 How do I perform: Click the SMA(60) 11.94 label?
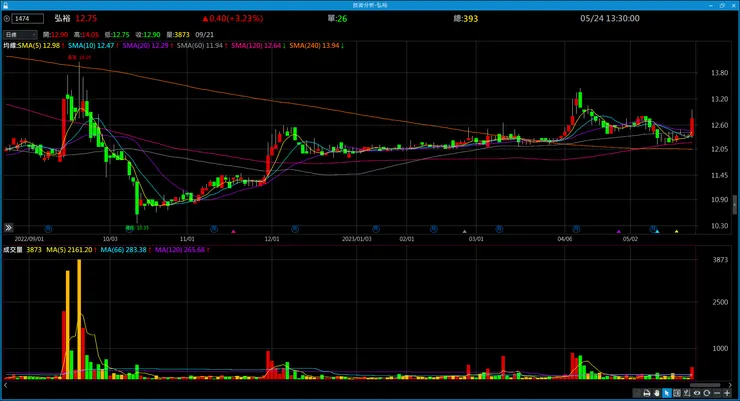(x=202, y=45)
